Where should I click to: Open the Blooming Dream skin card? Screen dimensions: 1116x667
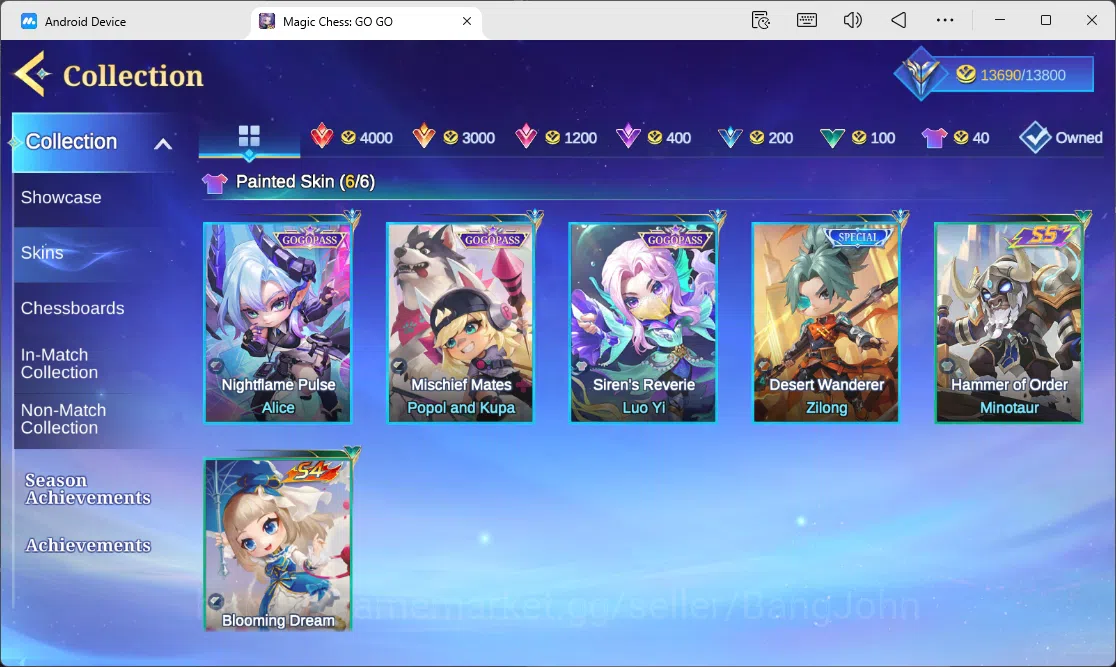tap(278, 545)
